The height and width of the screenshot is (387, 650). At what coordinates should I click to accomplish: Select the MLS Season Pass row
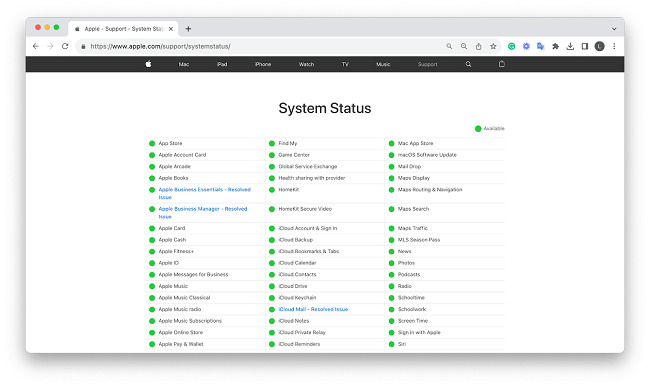coord(445,240)
